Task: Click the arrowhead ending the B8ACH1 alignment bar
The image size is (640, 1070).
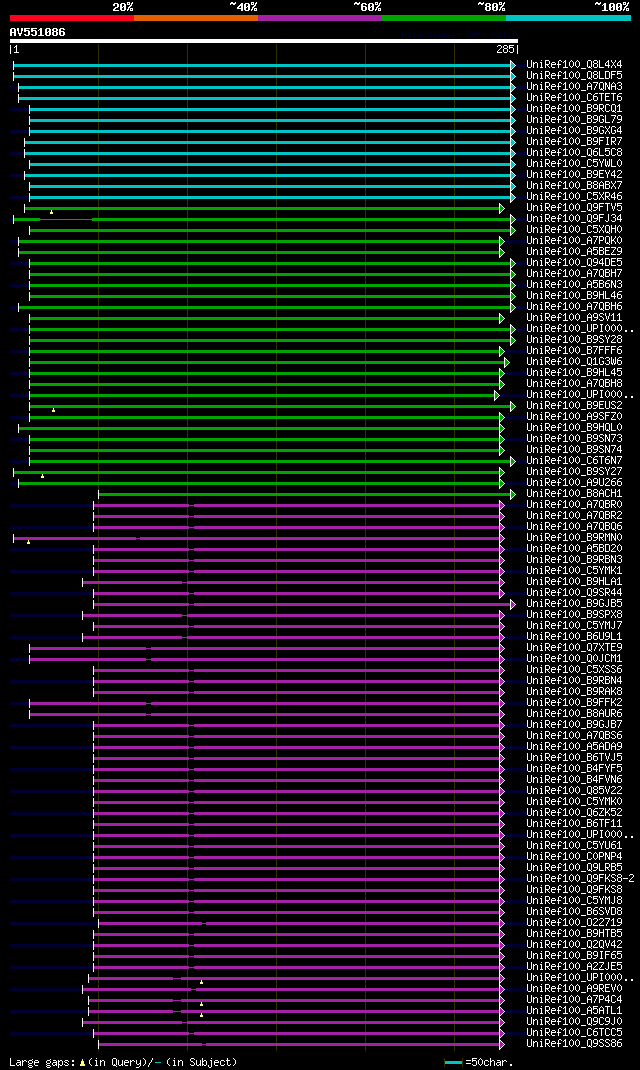Action: pyautogui.click(x=513, y=494)
